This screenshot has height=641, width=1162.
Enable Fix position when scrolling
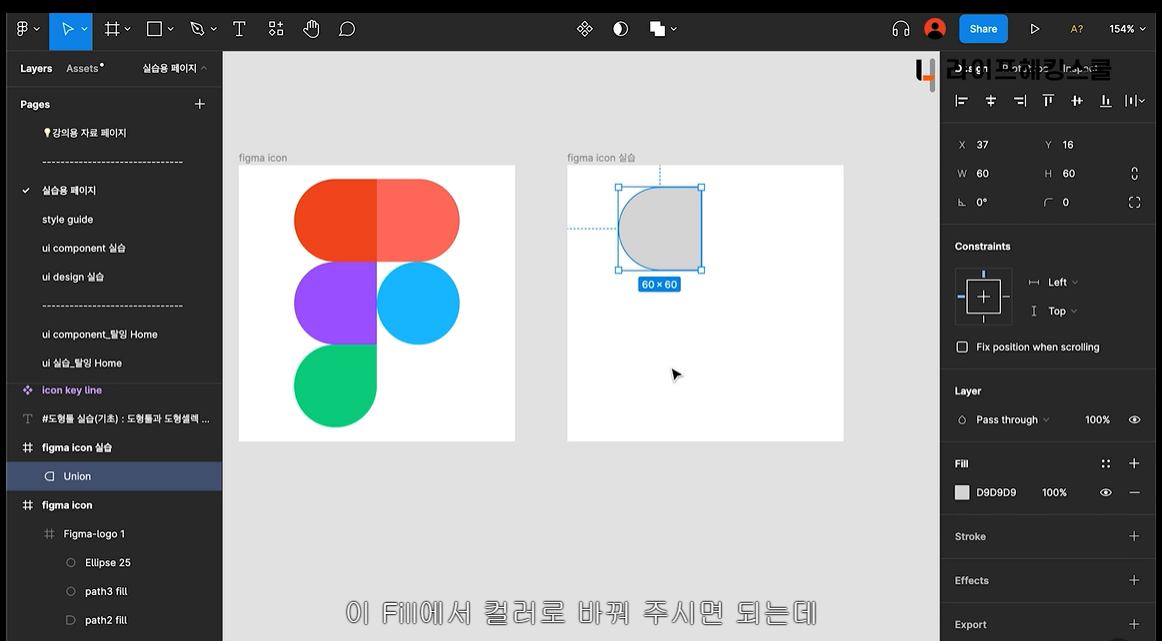(x=962, y=347)
